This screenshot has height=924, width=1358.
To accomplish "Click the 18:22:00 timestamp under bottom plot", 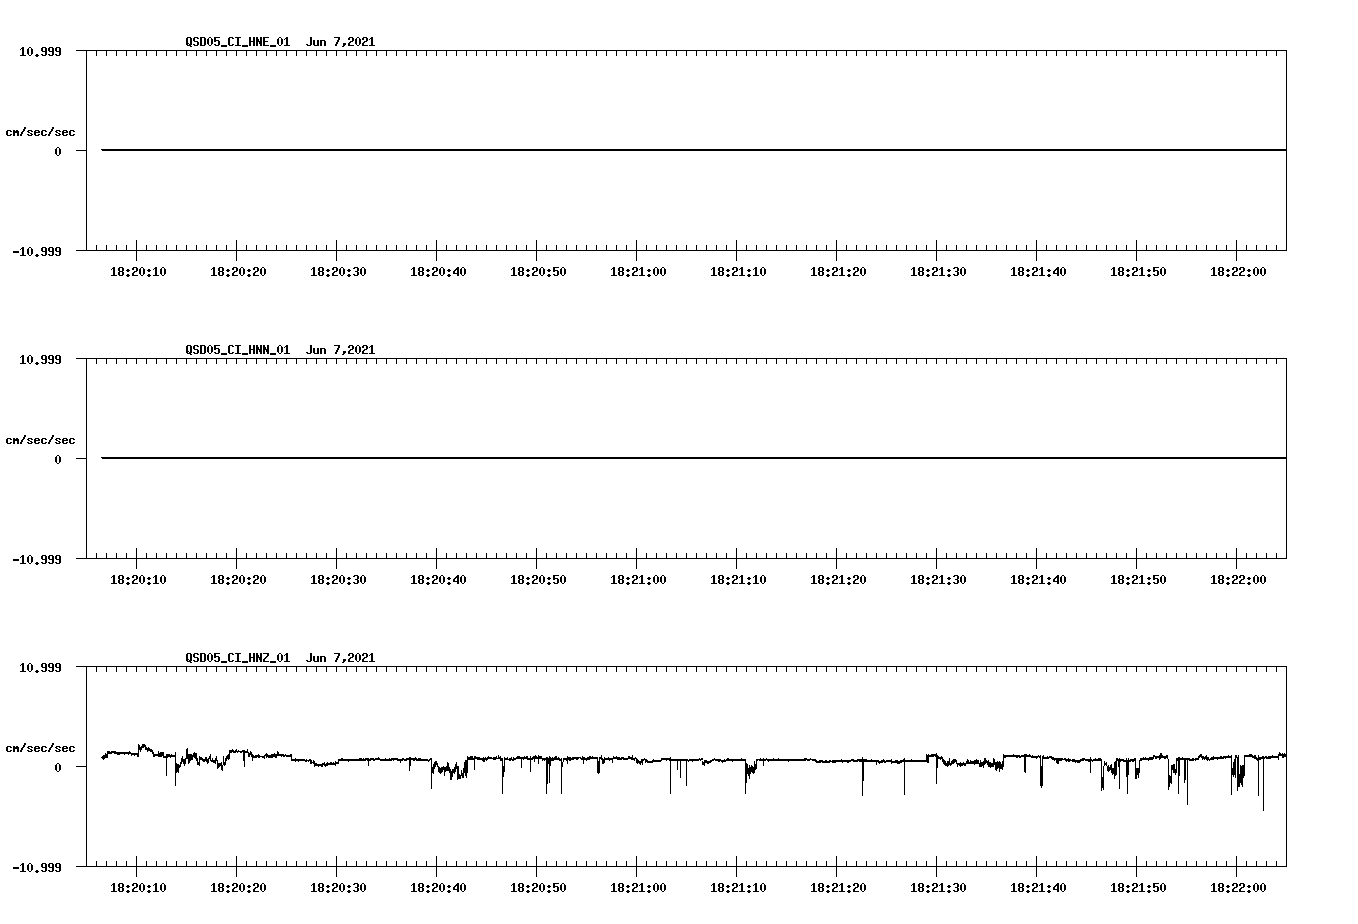I will (x=1239, y=886).
